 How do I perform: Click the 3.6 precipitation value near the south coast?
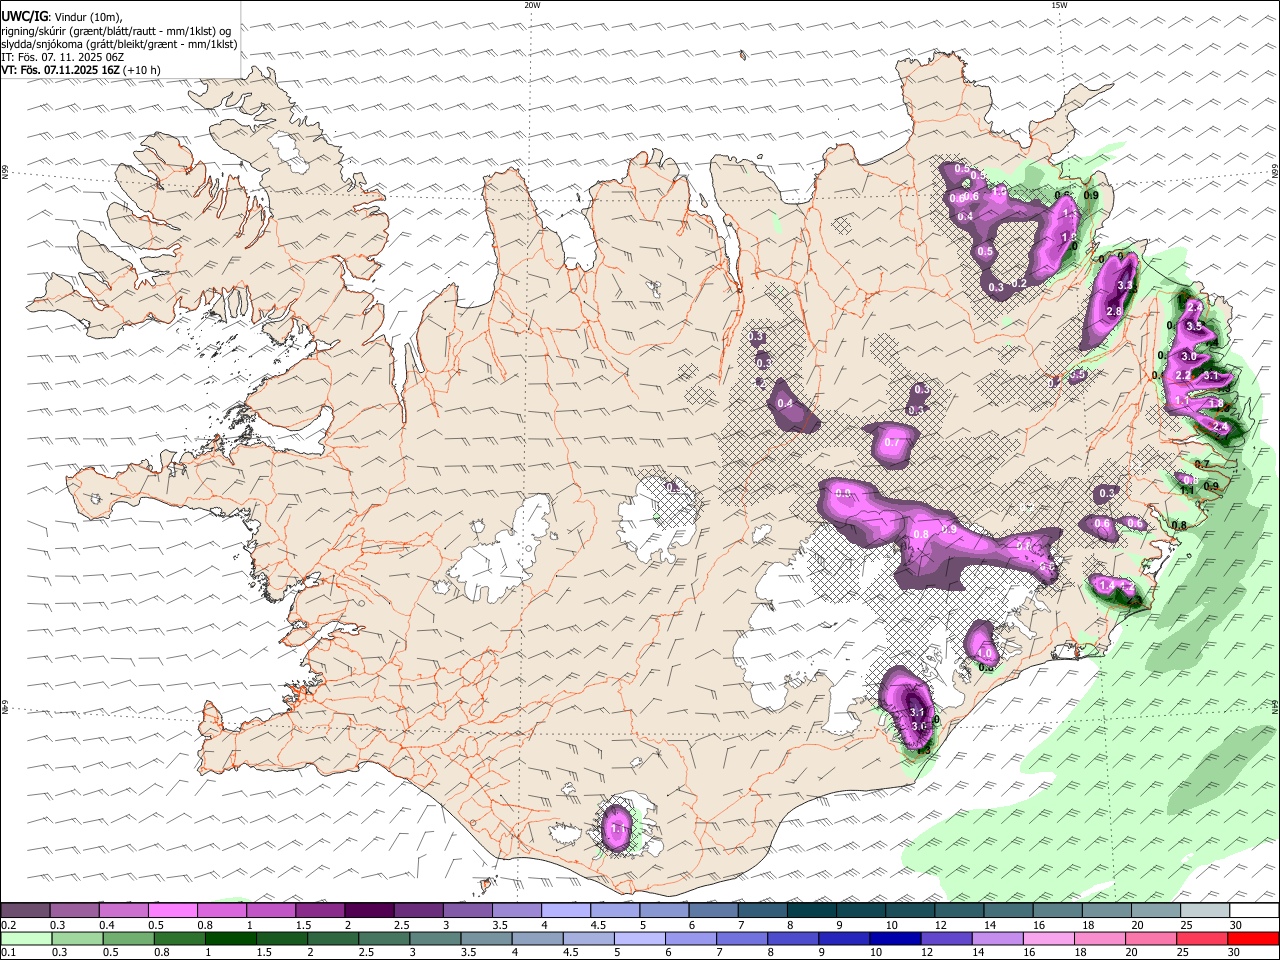[x=921, y=726]
